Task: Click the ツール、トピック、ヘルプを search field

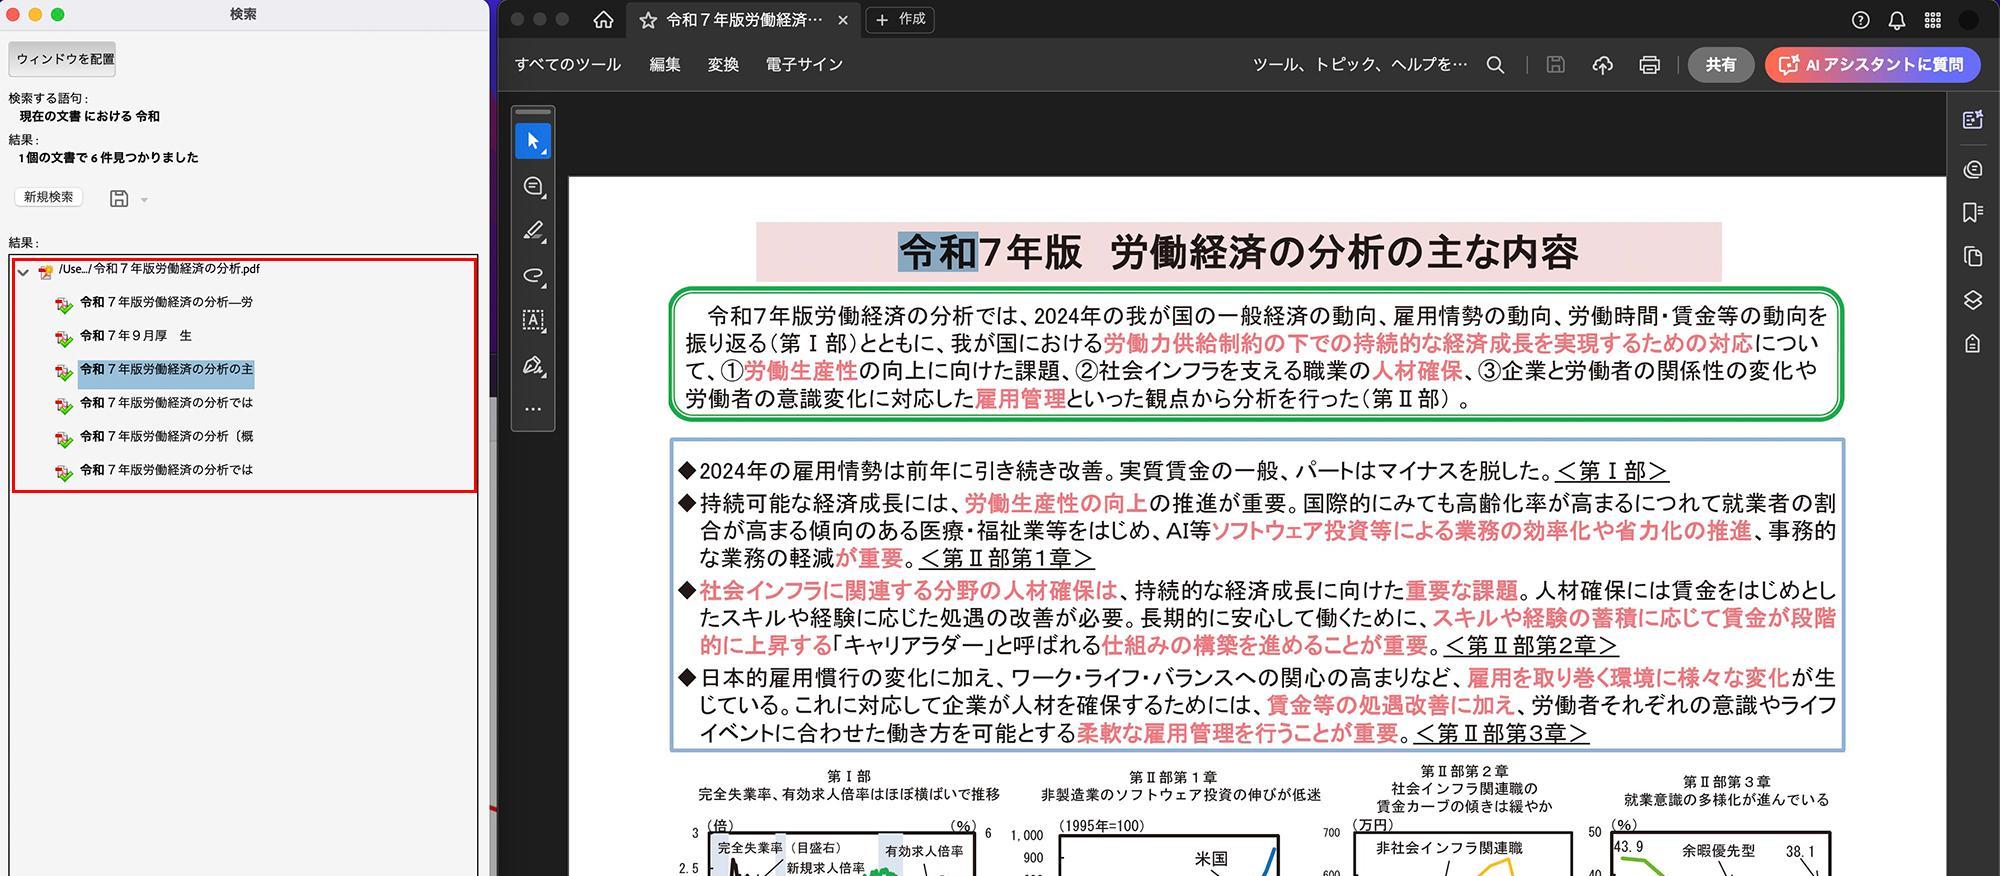Action: pos(1361,65)
